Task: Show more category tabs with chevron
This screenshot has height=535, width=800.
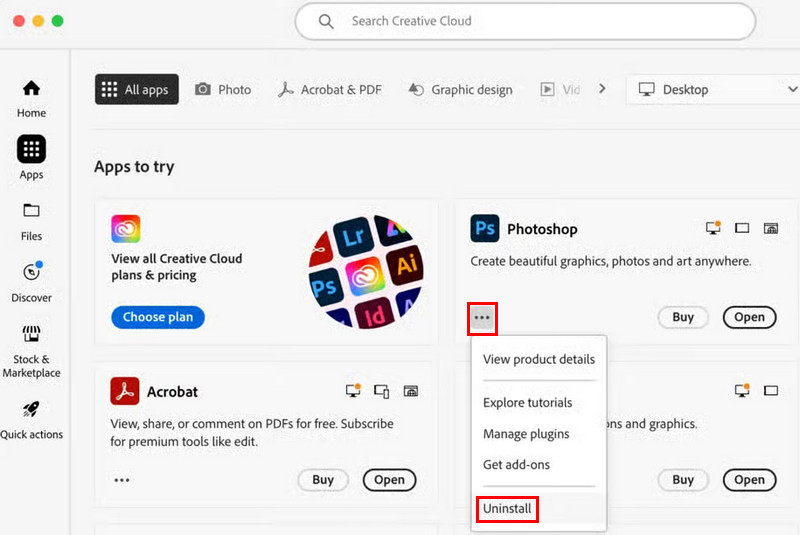Action: coord(603,89)
